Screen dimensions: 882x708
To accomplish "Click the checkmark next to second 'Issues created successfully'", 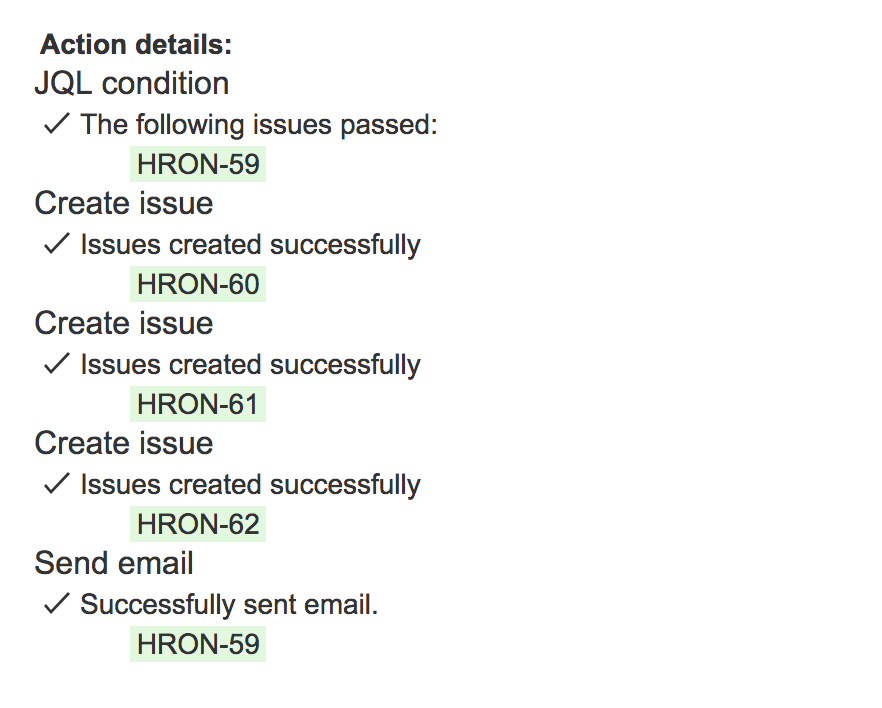I will click(57, 363).
